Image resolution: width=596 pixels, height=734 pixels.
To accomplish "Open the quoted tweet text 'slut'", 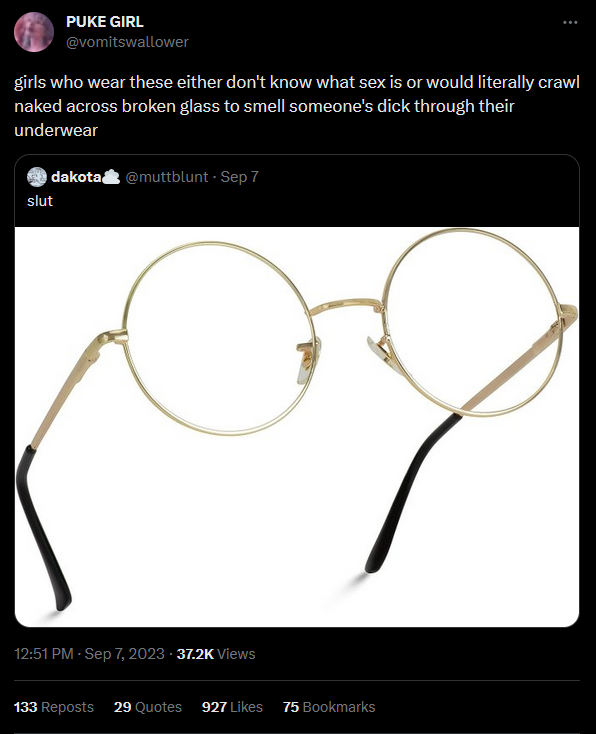I will (x=40, y=201).
